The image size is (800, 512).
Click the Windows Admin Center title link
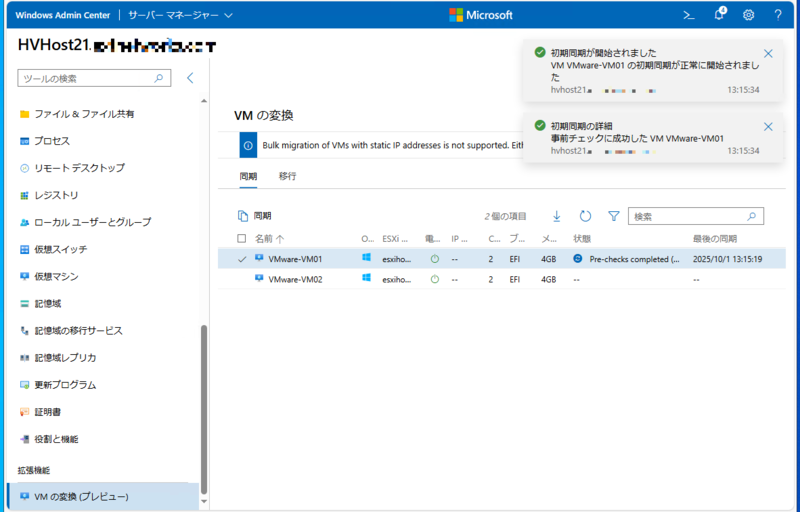63,15
